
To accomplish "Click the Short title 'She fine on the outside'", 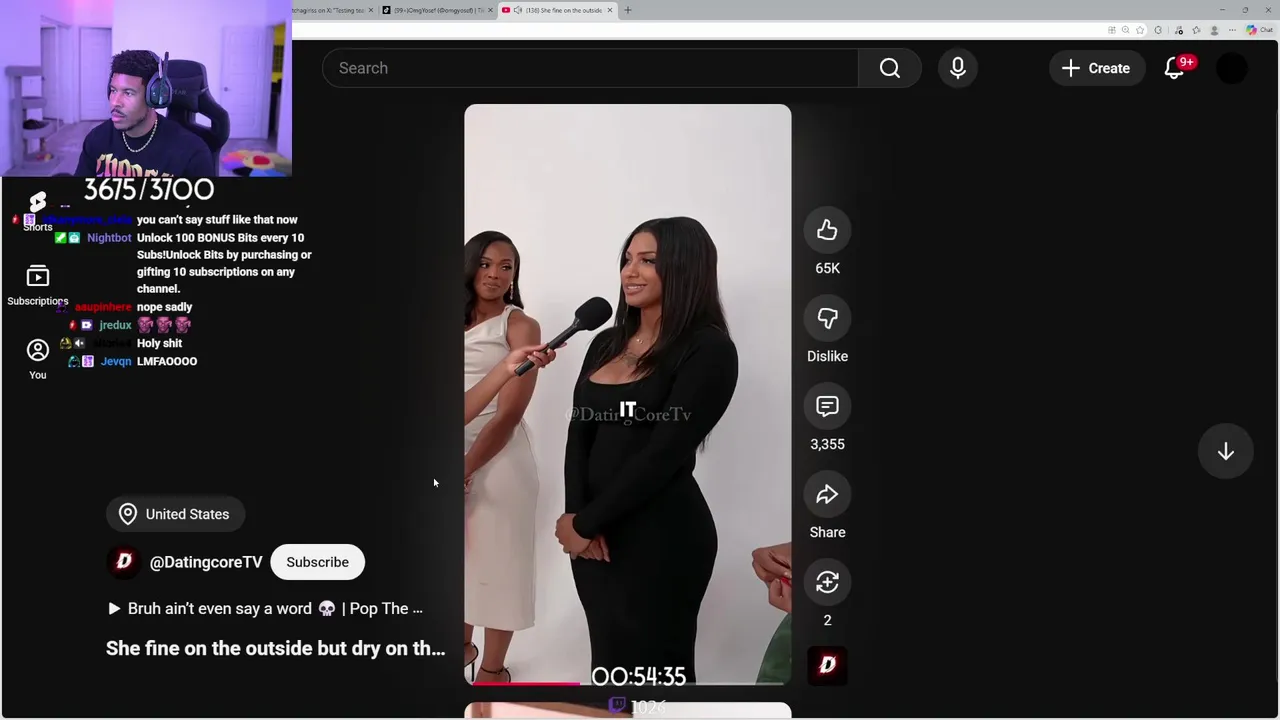I will (275, 648).
